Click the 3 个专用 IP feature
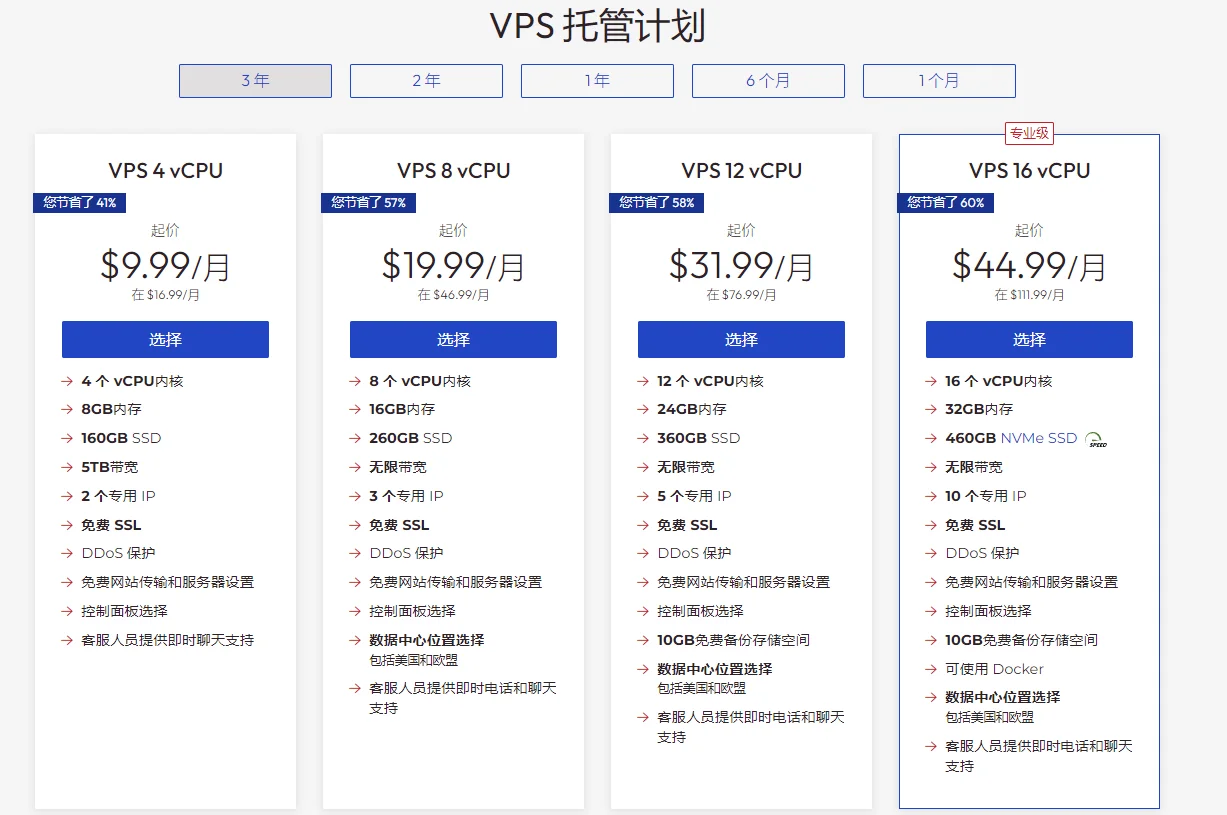The width and height of the screenshot is (1227, 815). (406, 496)
